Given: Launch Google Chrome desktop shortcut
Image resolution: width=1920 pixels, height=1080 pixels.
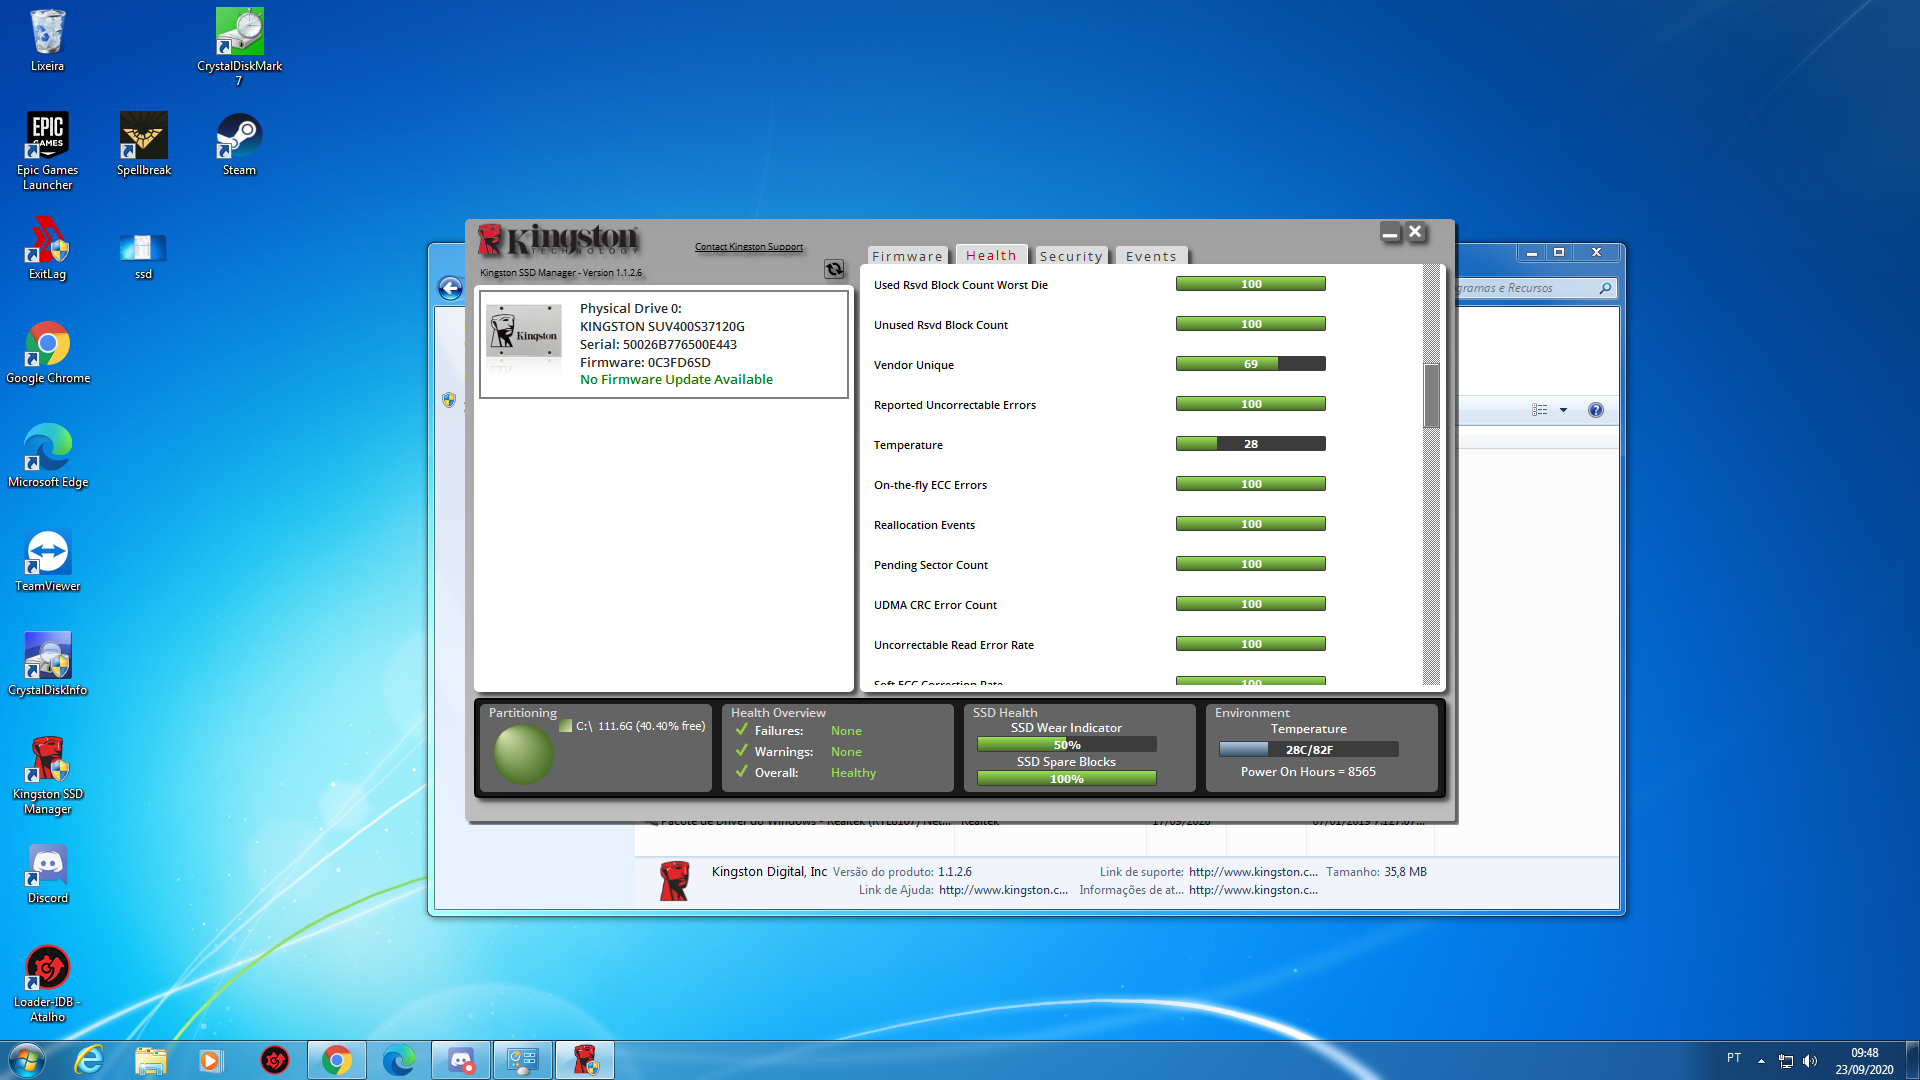Looking at the screenshot, I should pyautogui.click(x=47, y=351).
